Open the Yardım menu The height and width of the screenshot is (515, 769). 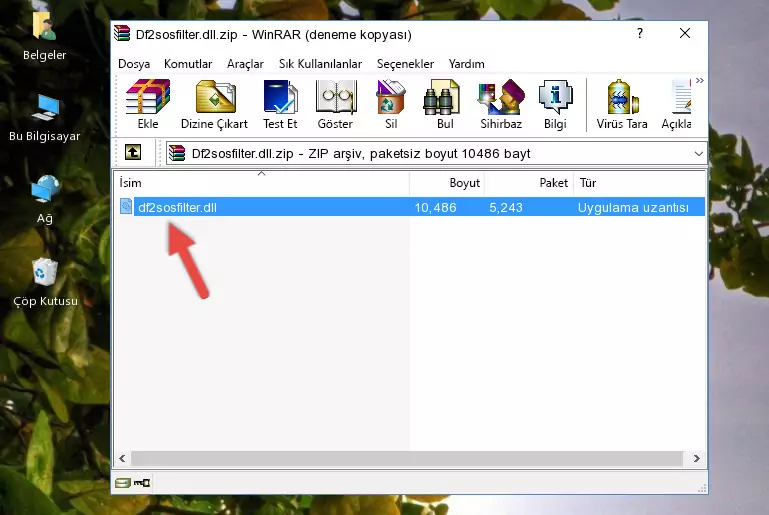[466, 64]
